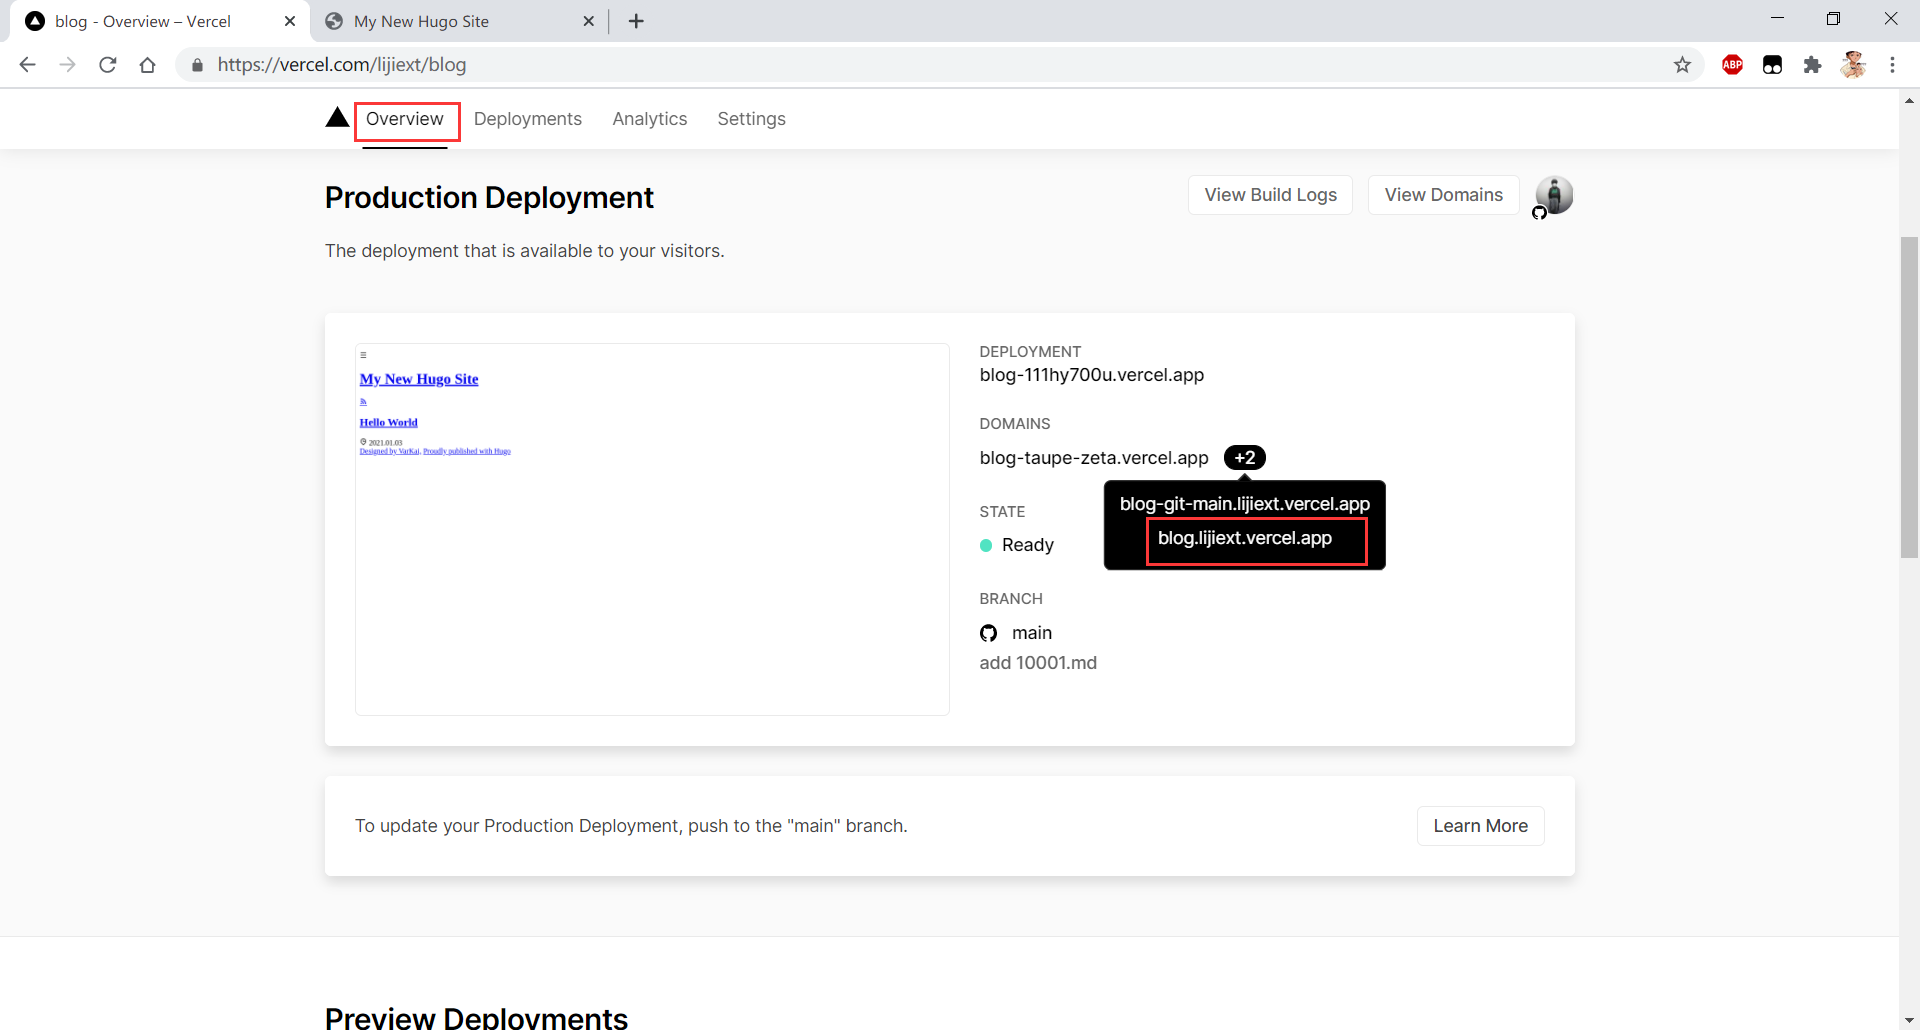Minimize the browser window

[1777, 19]
